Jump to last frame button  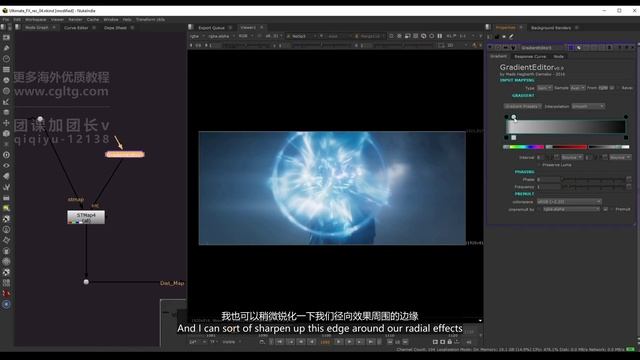(x=371, y=342)
